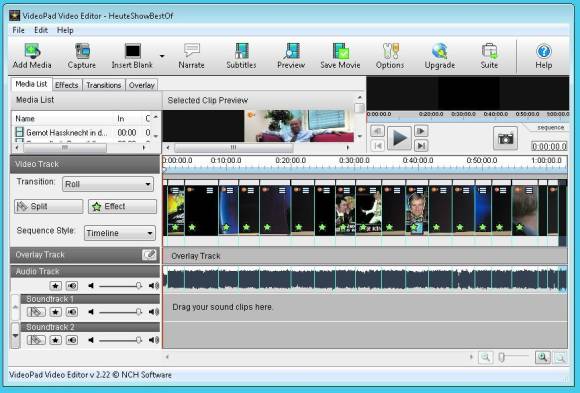
Task: Open Audio Track effects star button
Action: 55,285
